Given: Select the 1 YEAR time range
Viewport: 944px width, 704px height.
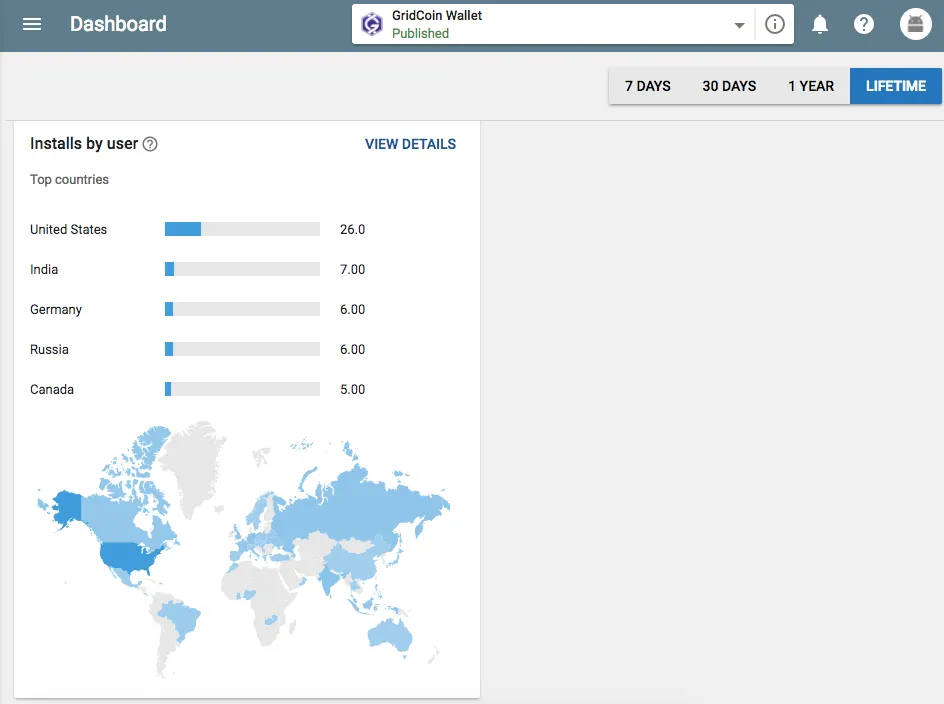Looking at the screenshot, I should point(811,86).
